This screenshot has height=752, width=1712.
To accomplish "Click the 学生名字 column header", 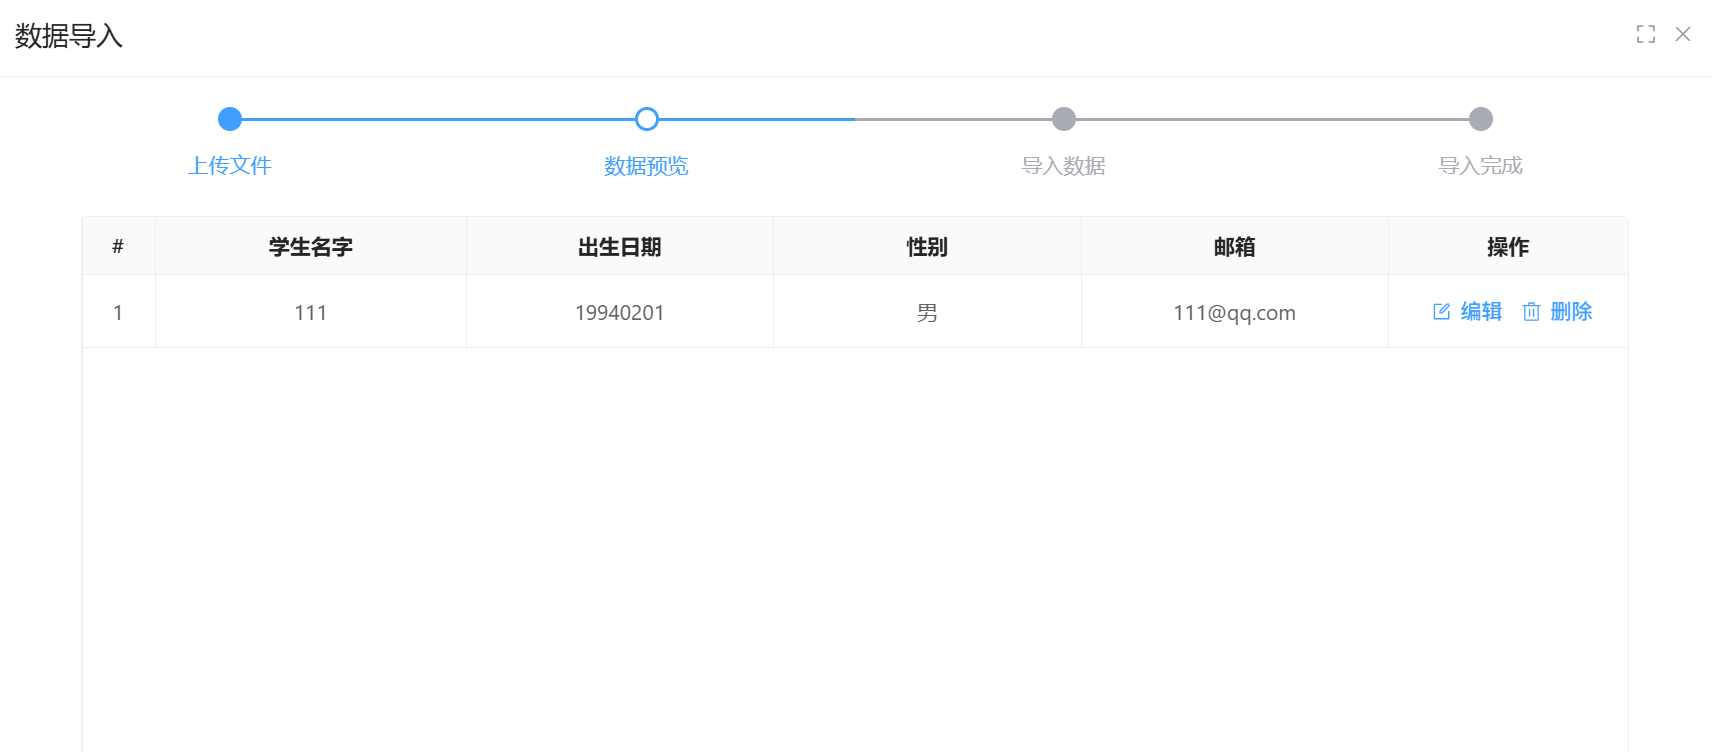I will tap(311, 247).
